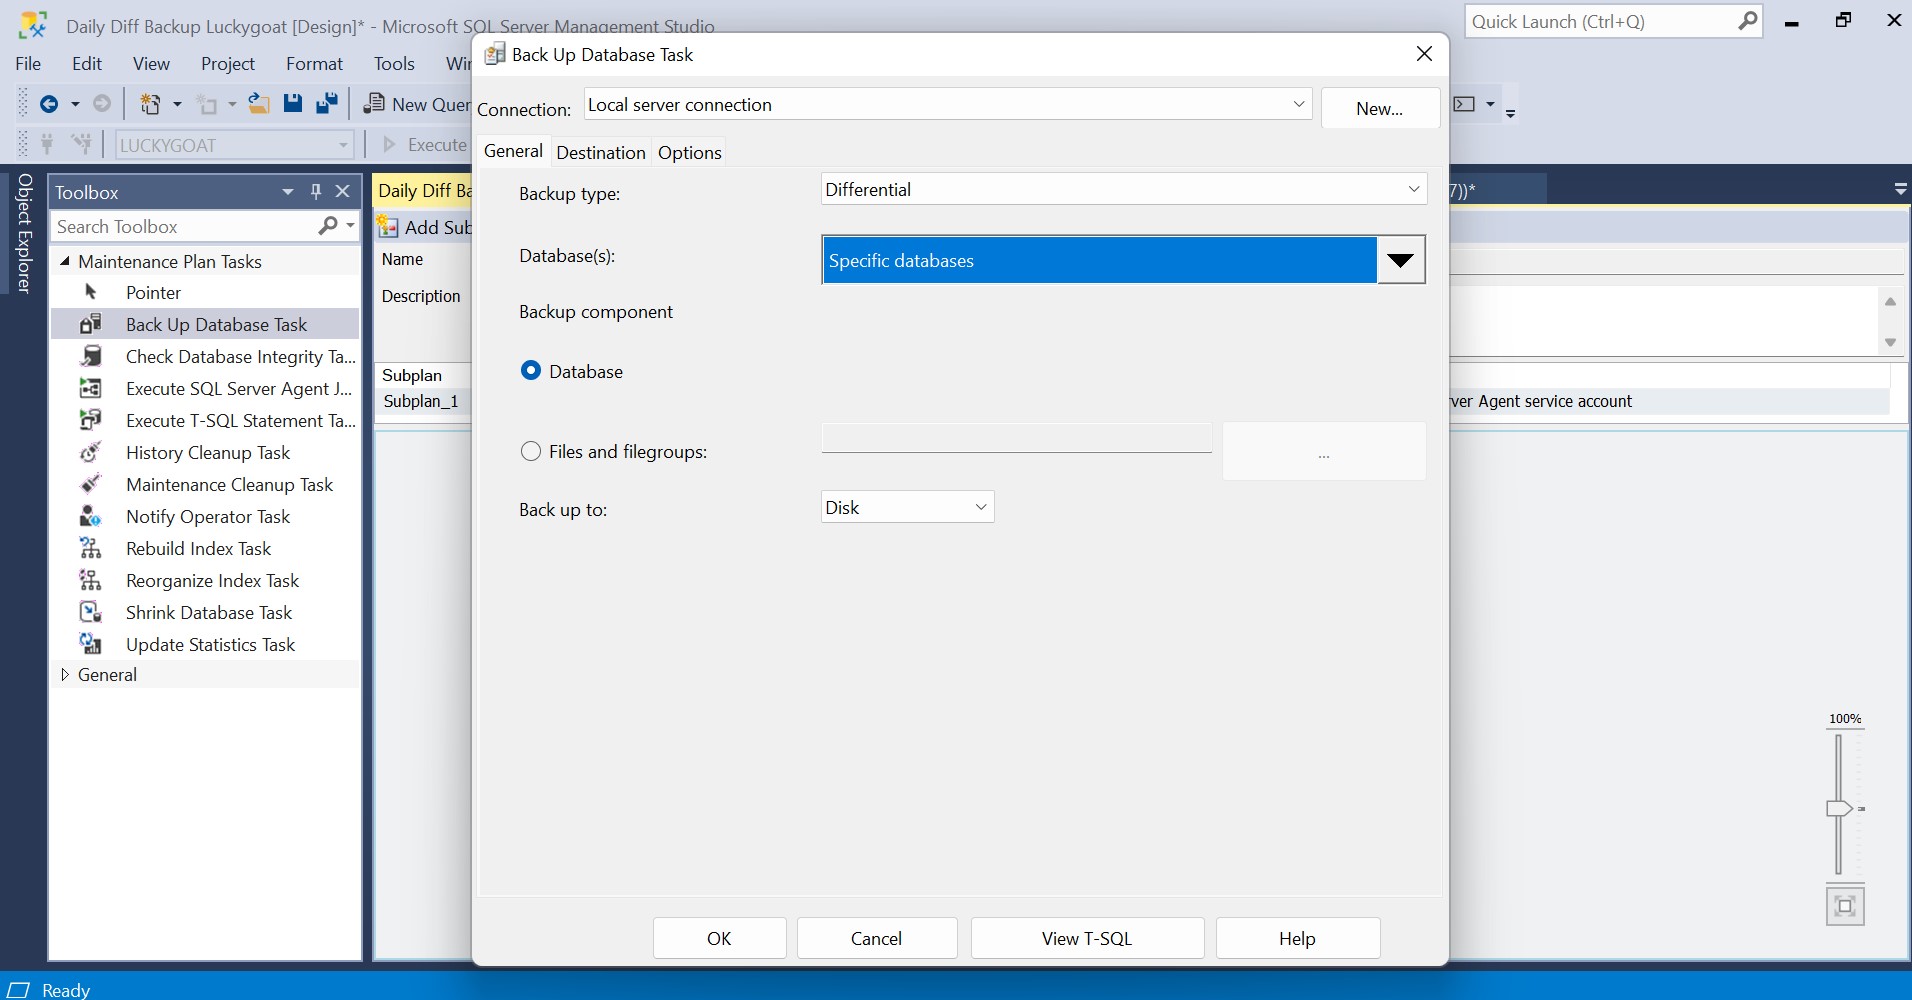Click the Fit to window icon below zoom slider
Viewport: 1912px width, 1000px height.
[x=1845, y=906]
